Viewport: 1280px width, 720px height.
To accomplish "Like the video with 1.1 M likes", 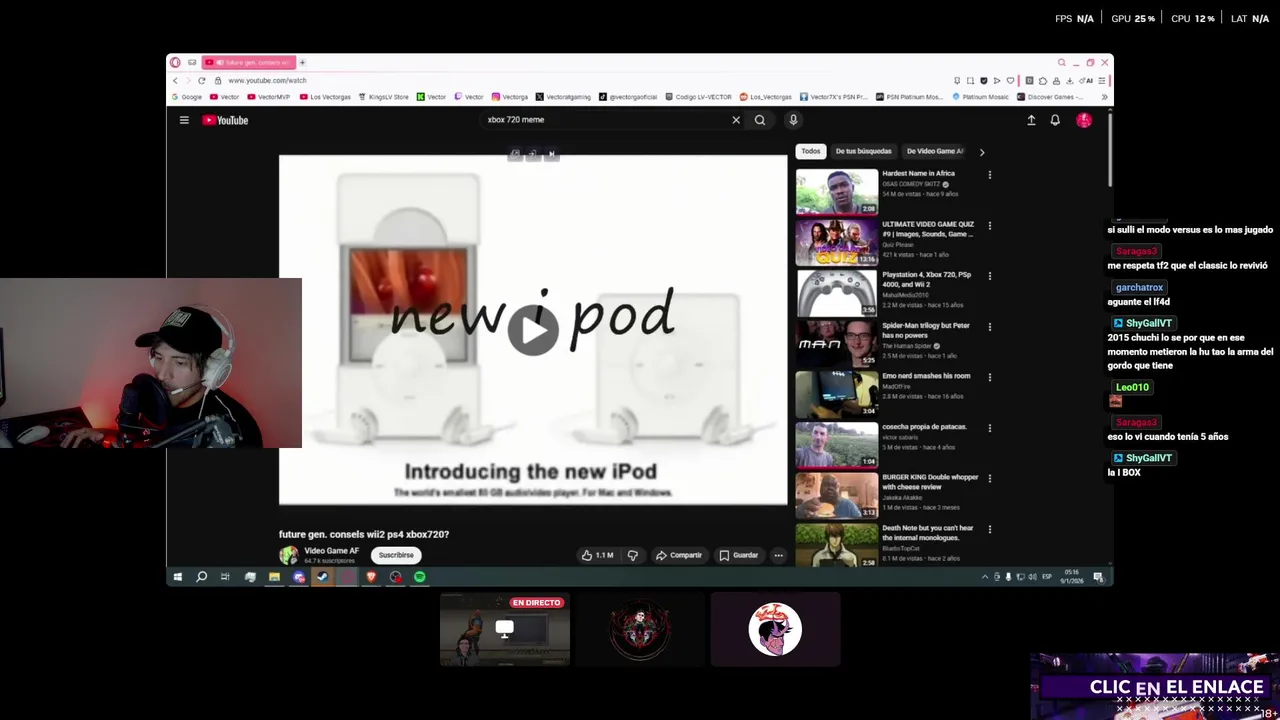I will (598, 555).
